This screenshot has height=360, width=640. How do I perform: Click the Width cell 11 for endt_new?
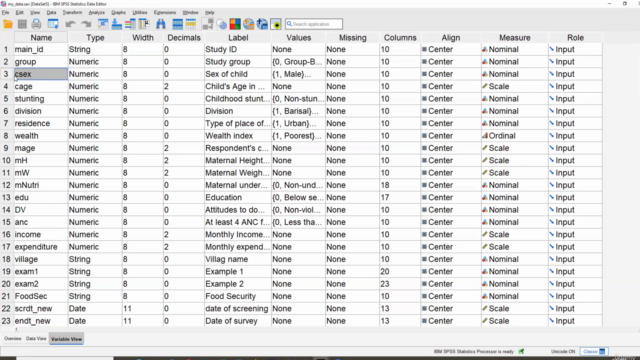click(x=142, y=321)
